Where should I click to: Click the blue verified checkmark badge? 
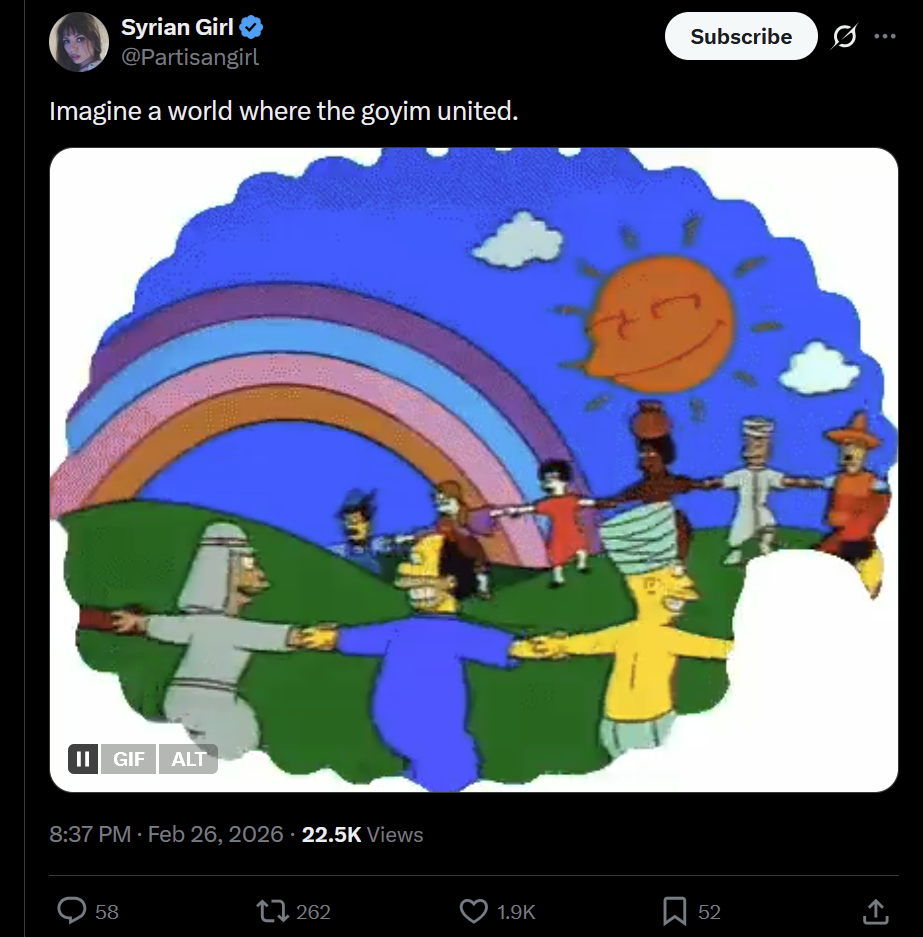coord(251,27)
